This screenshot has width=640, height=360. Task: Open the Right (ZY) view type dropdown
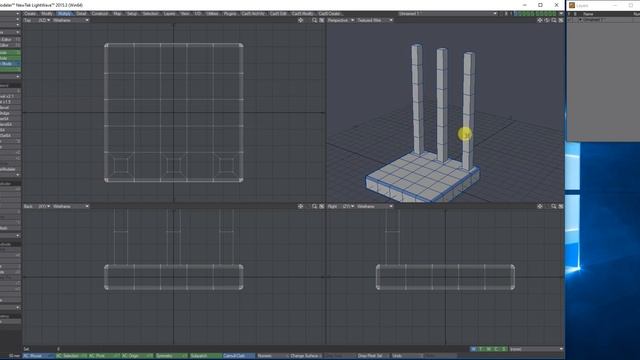pyautogui.click(x=341, y=207)
